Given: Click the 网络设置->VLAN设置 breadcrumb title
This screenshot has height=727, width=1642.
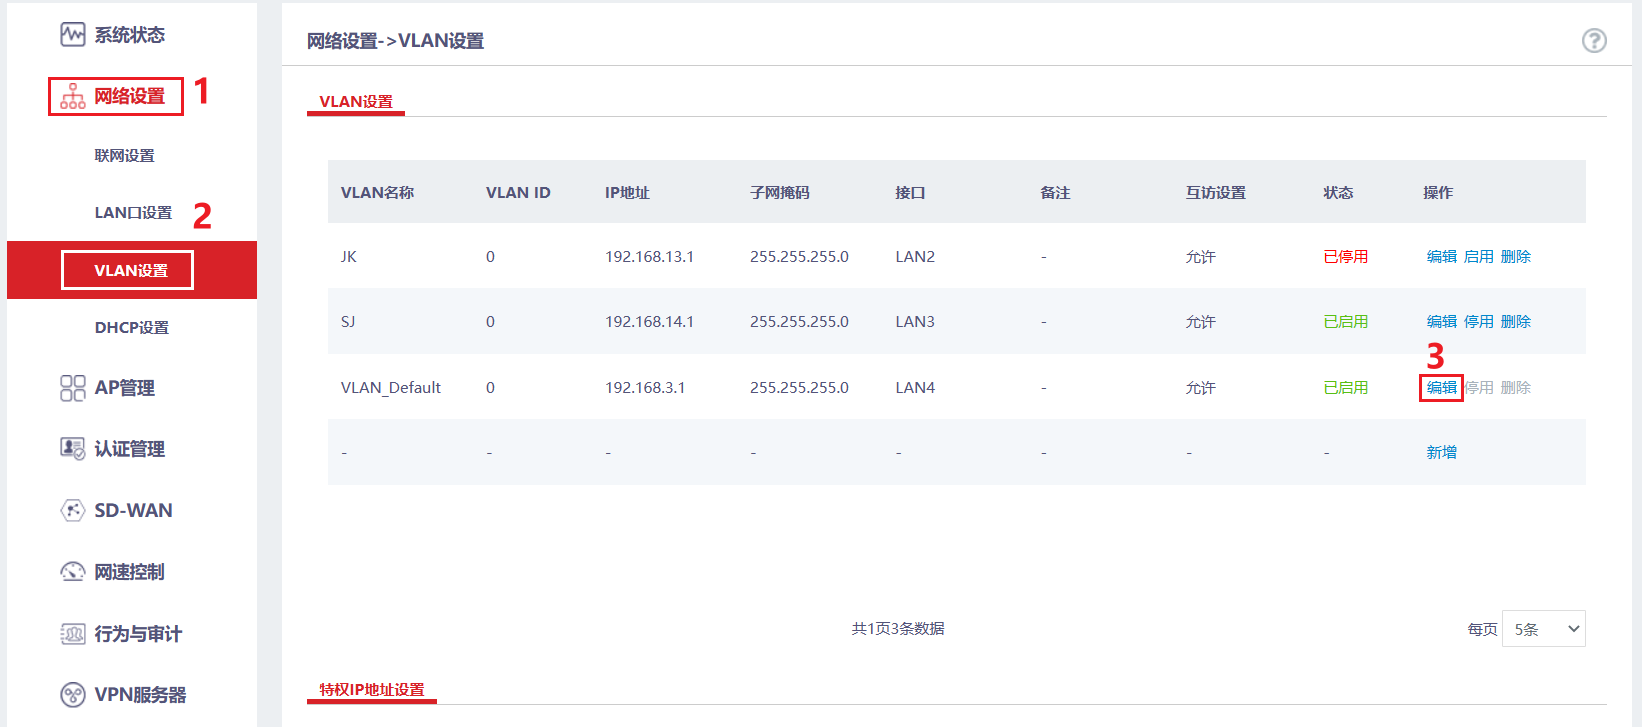Looking at the screenshot, I should click(x=396, y=41).
